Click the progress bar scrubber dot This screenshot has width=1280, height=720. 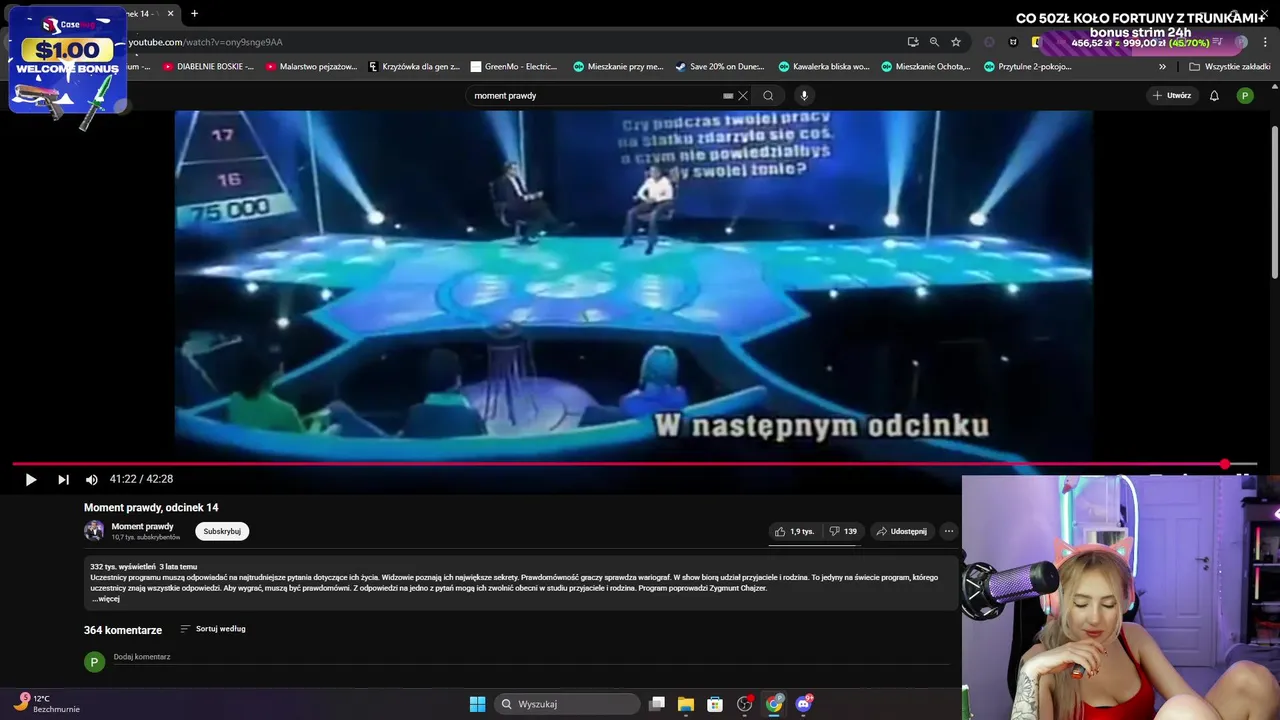click(1224, 464)
